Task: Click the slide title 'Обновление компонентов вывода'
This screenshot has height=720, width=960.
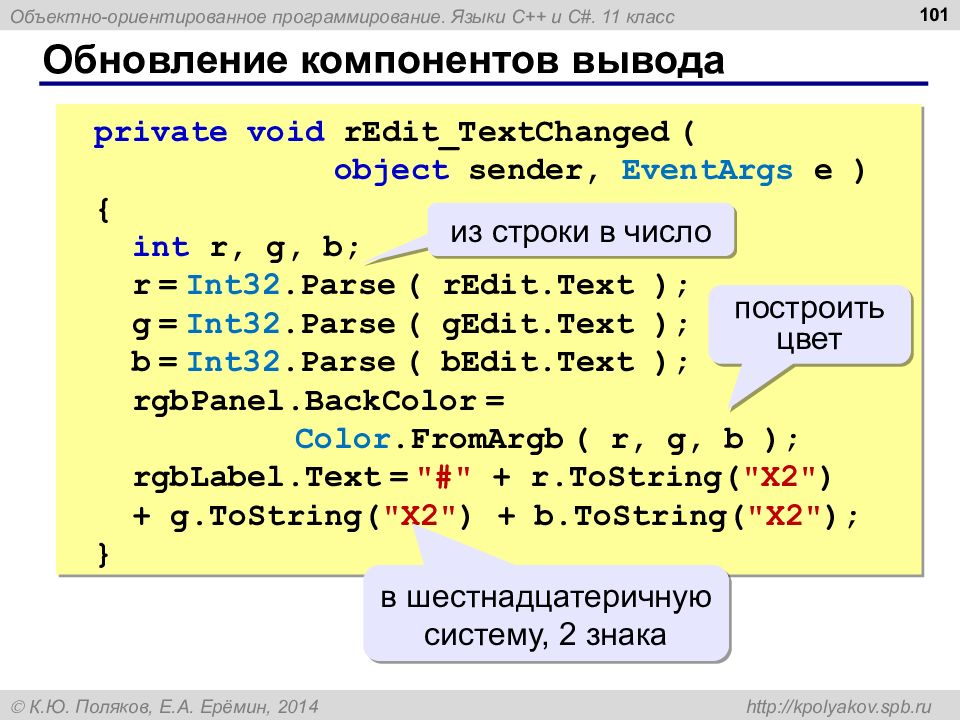Action: (383, 61)
